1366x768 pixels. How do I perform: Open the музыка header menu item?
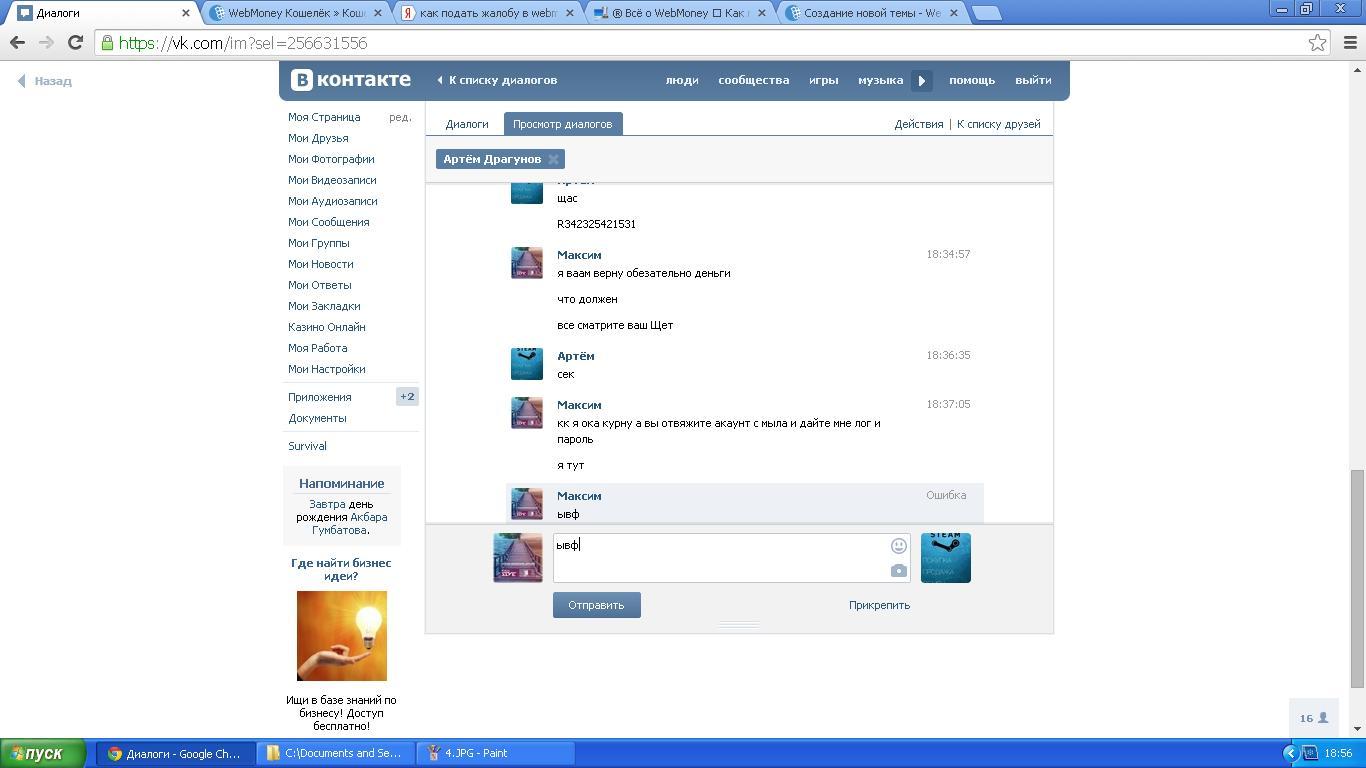click(x=881, y=80)
